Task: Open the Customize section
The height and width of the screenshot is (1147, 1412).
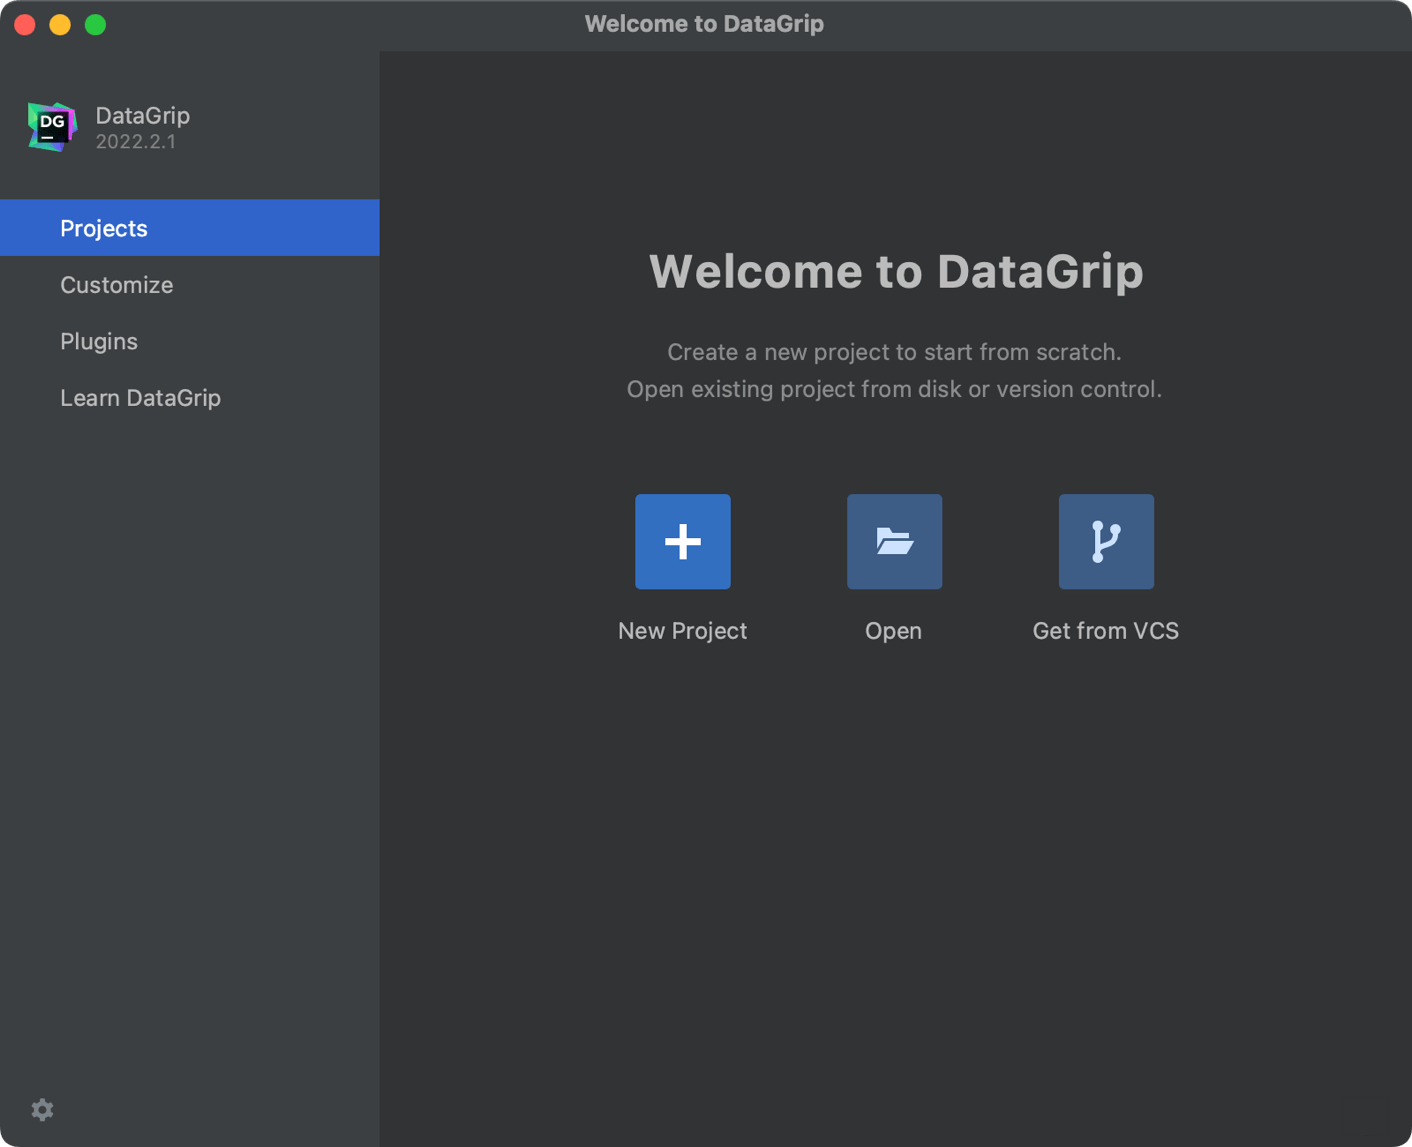Action: click(x=116, y=285)
